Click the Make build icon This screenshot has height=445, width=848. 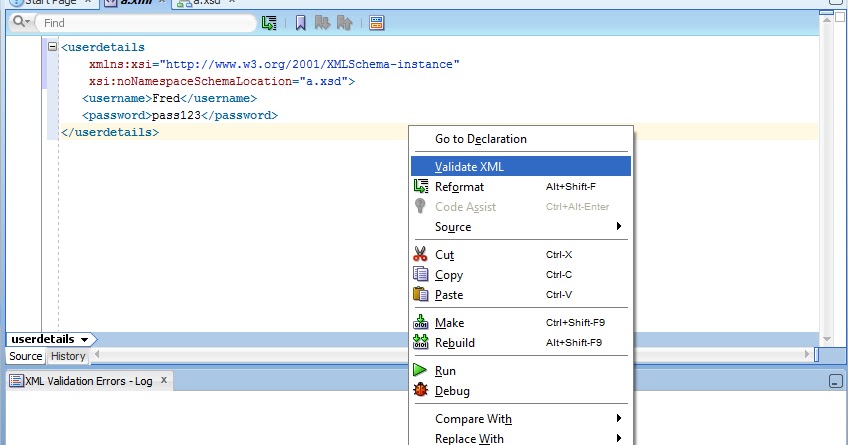(x=420, y=322)
